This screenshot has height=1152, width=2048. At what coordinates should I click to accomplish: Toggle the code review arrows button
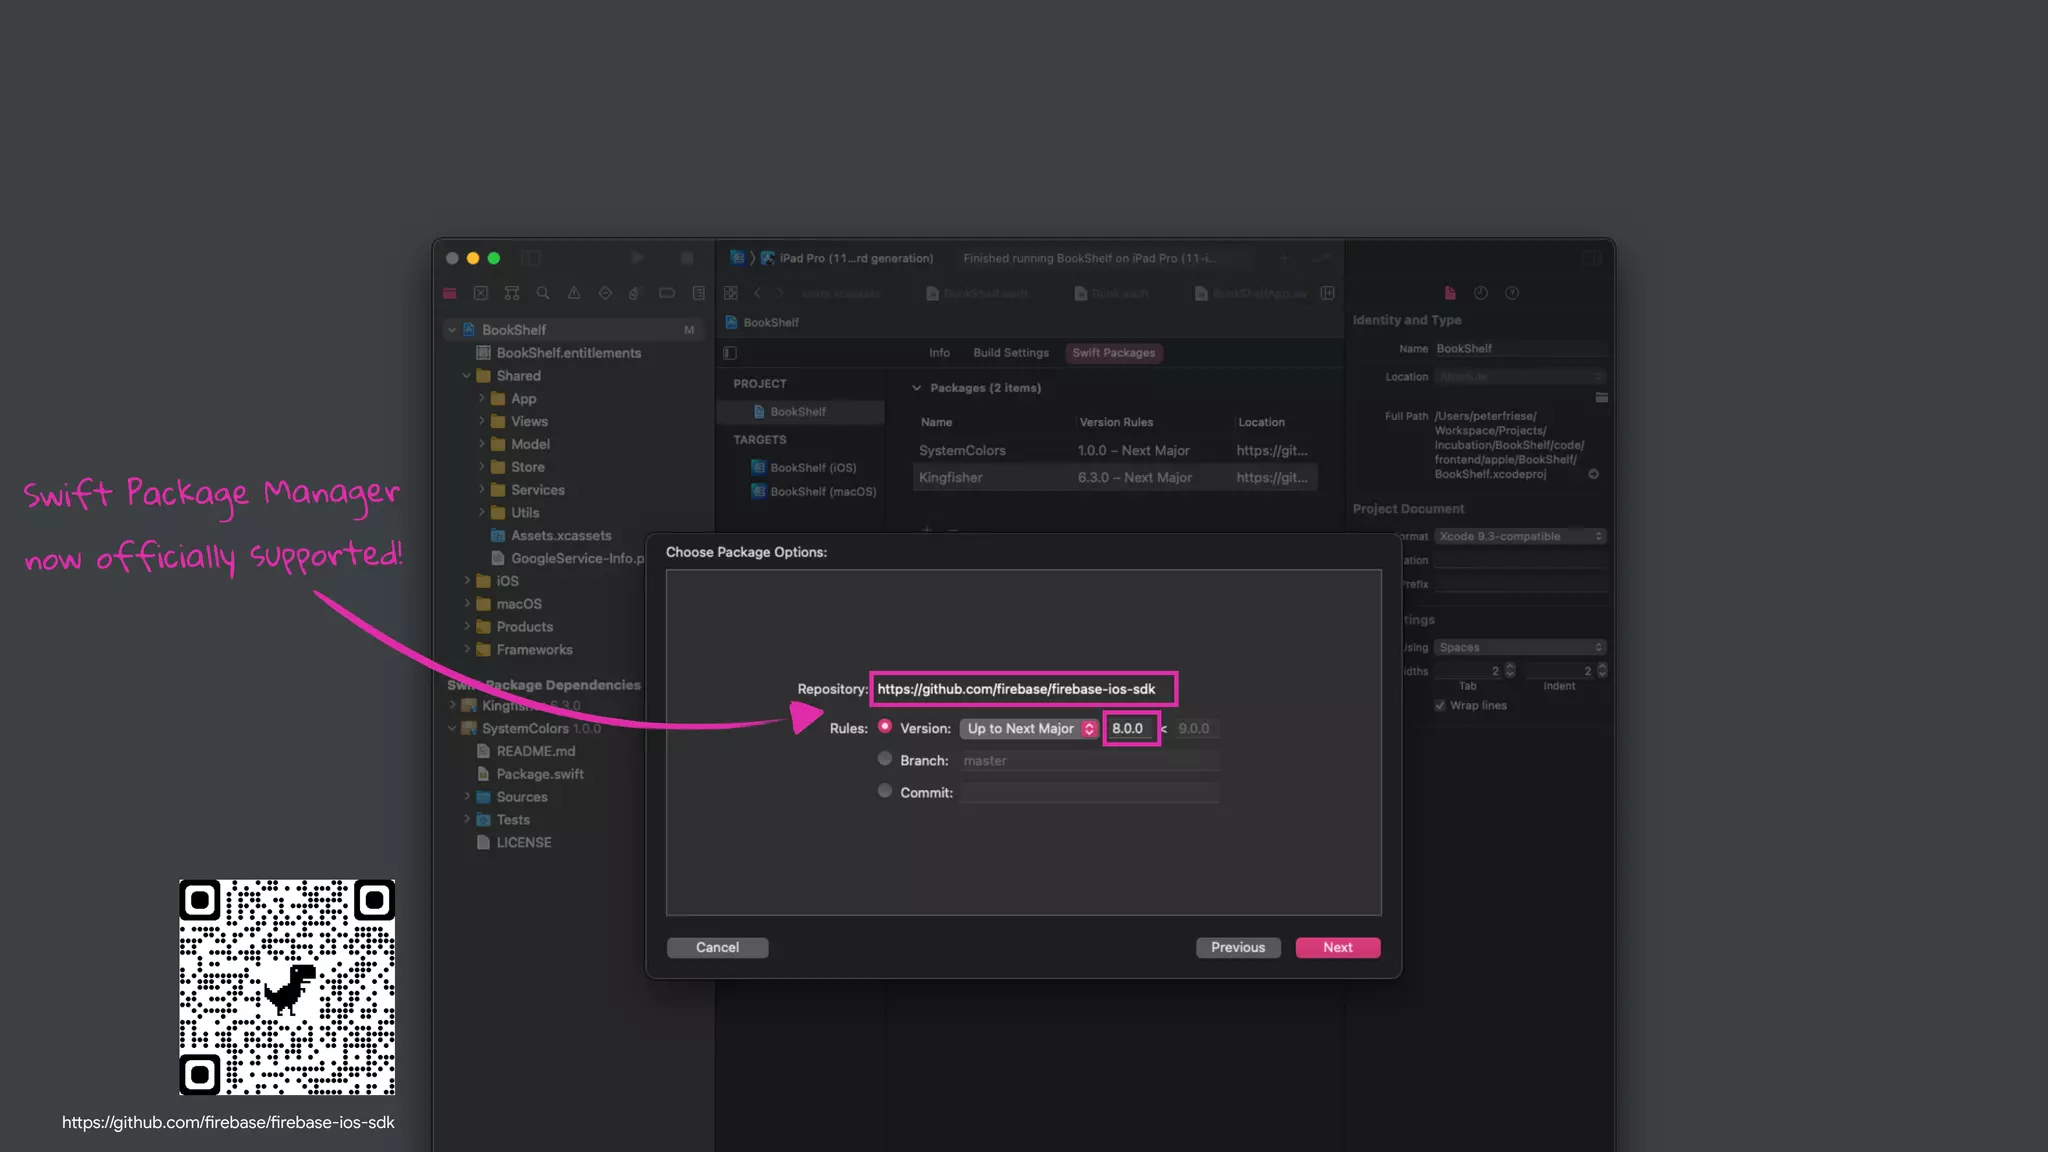[1323, 258]
